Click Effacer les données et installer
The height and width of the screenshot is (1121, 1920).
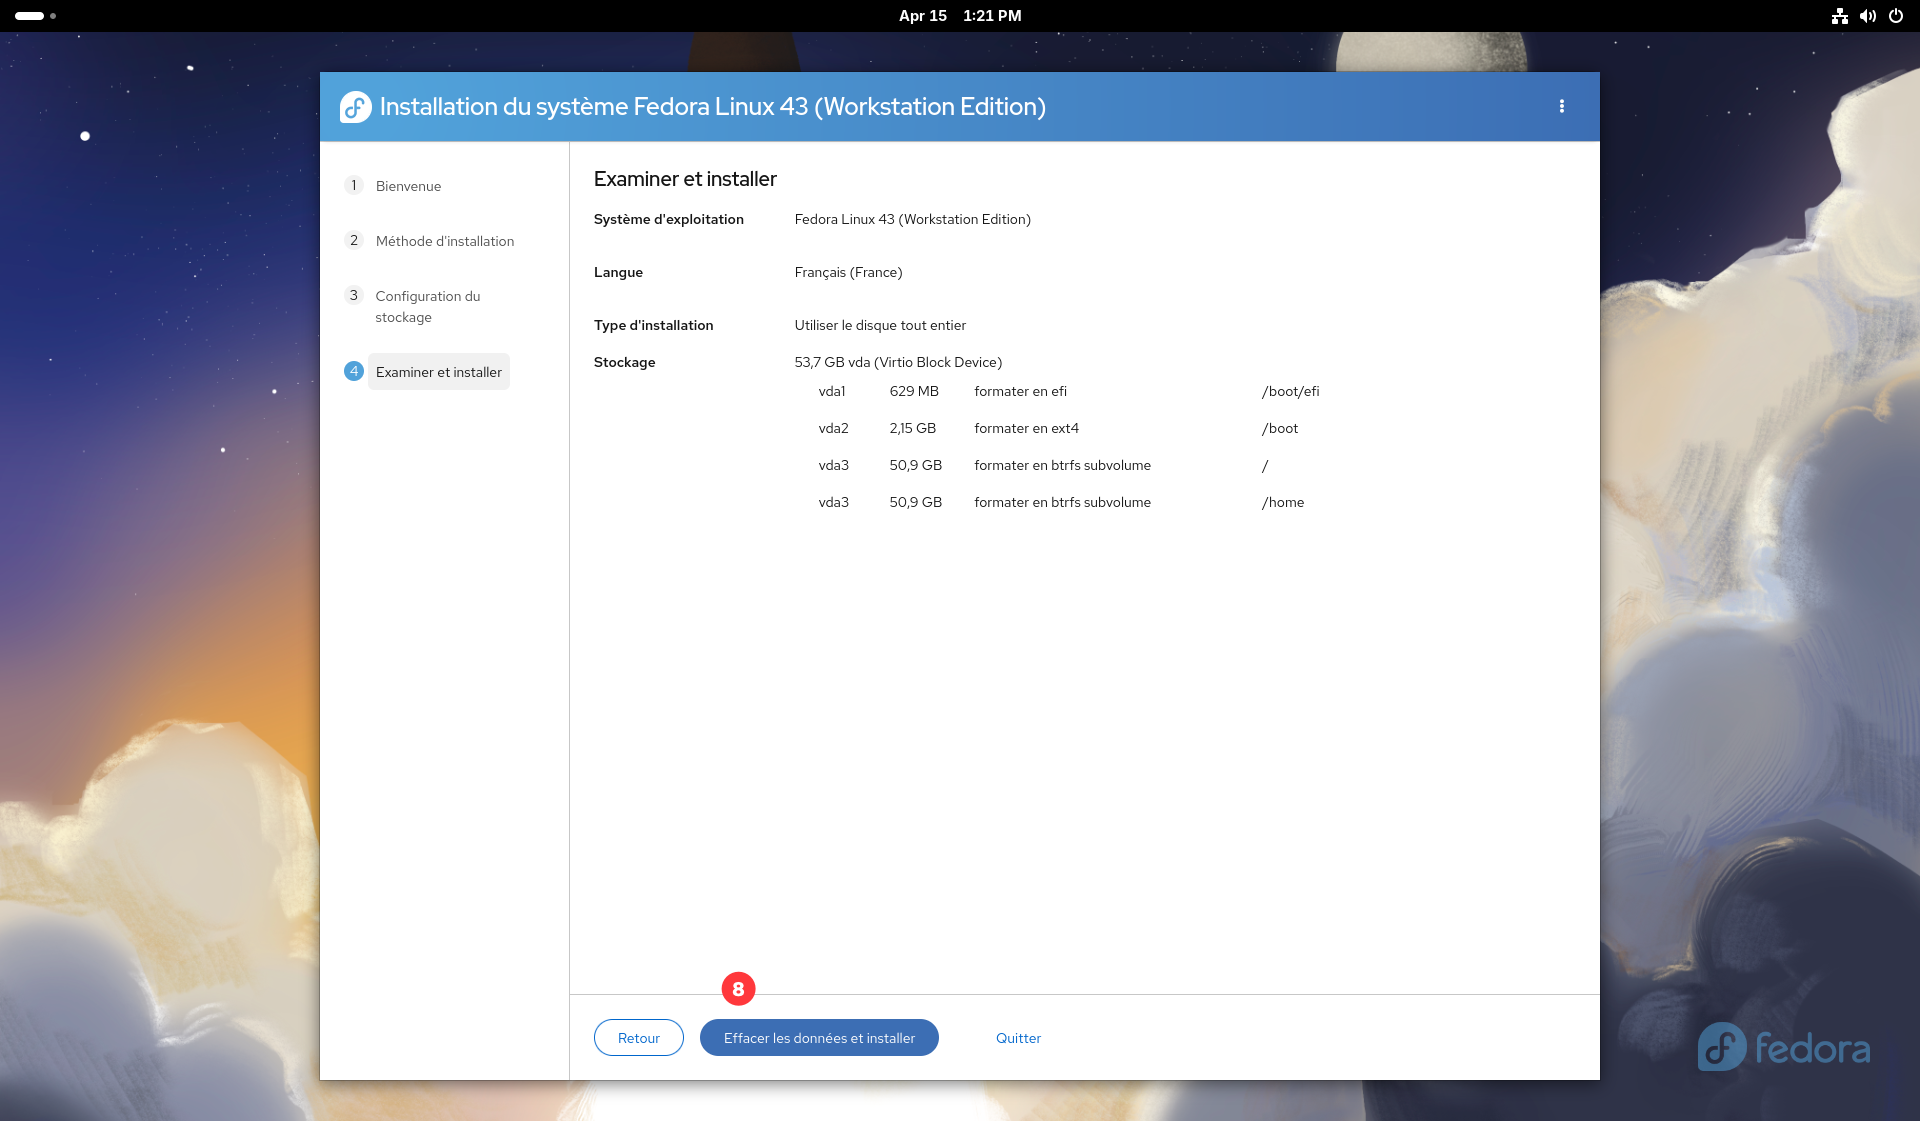coord(818,1038)
